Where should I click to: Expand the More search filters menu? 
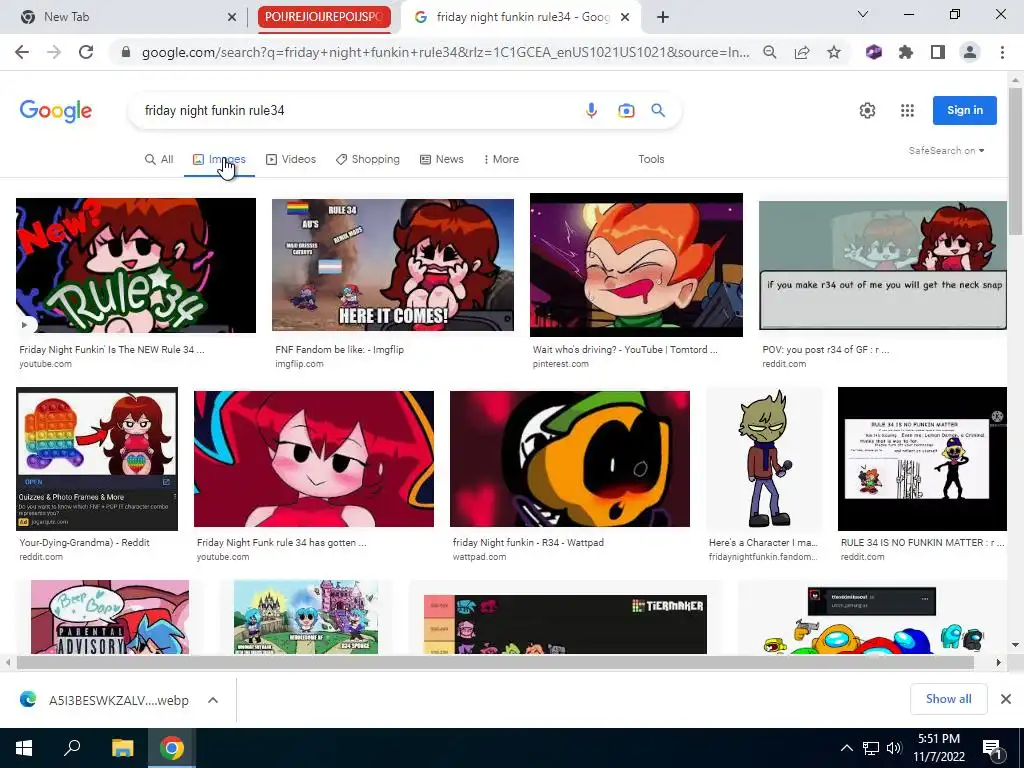[501, 159]
